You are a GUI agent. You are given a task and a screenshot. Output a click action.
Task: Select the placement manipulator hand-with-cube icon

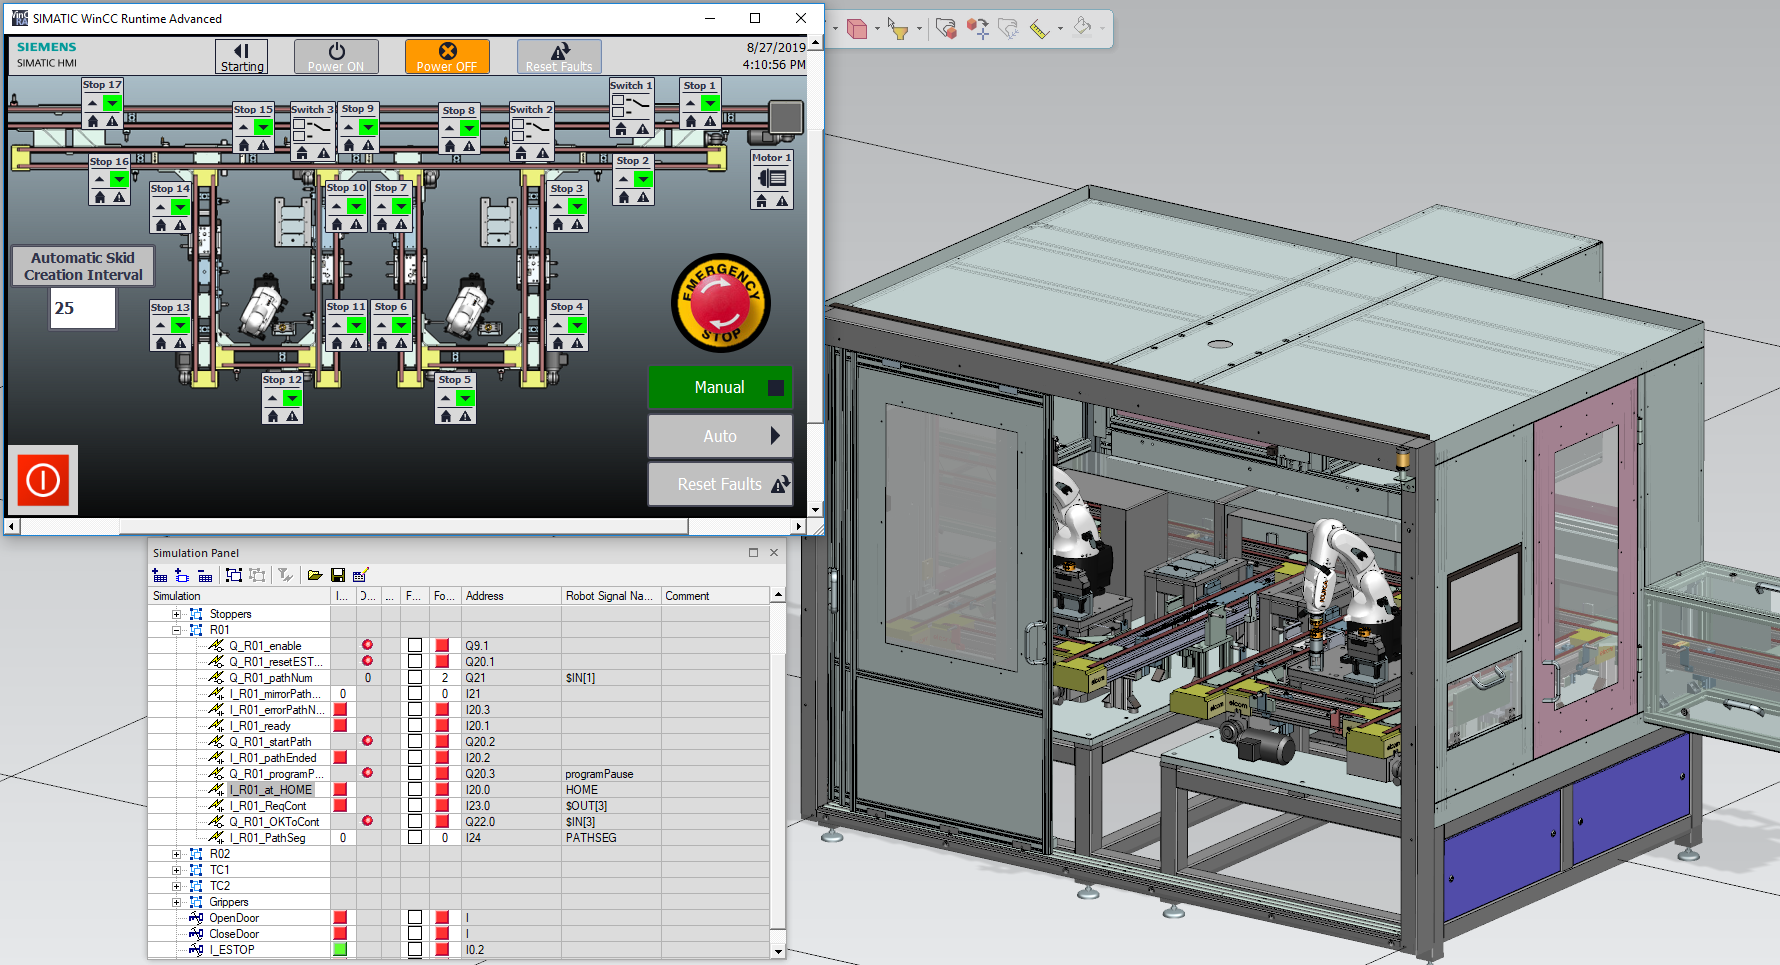(946, 28)
